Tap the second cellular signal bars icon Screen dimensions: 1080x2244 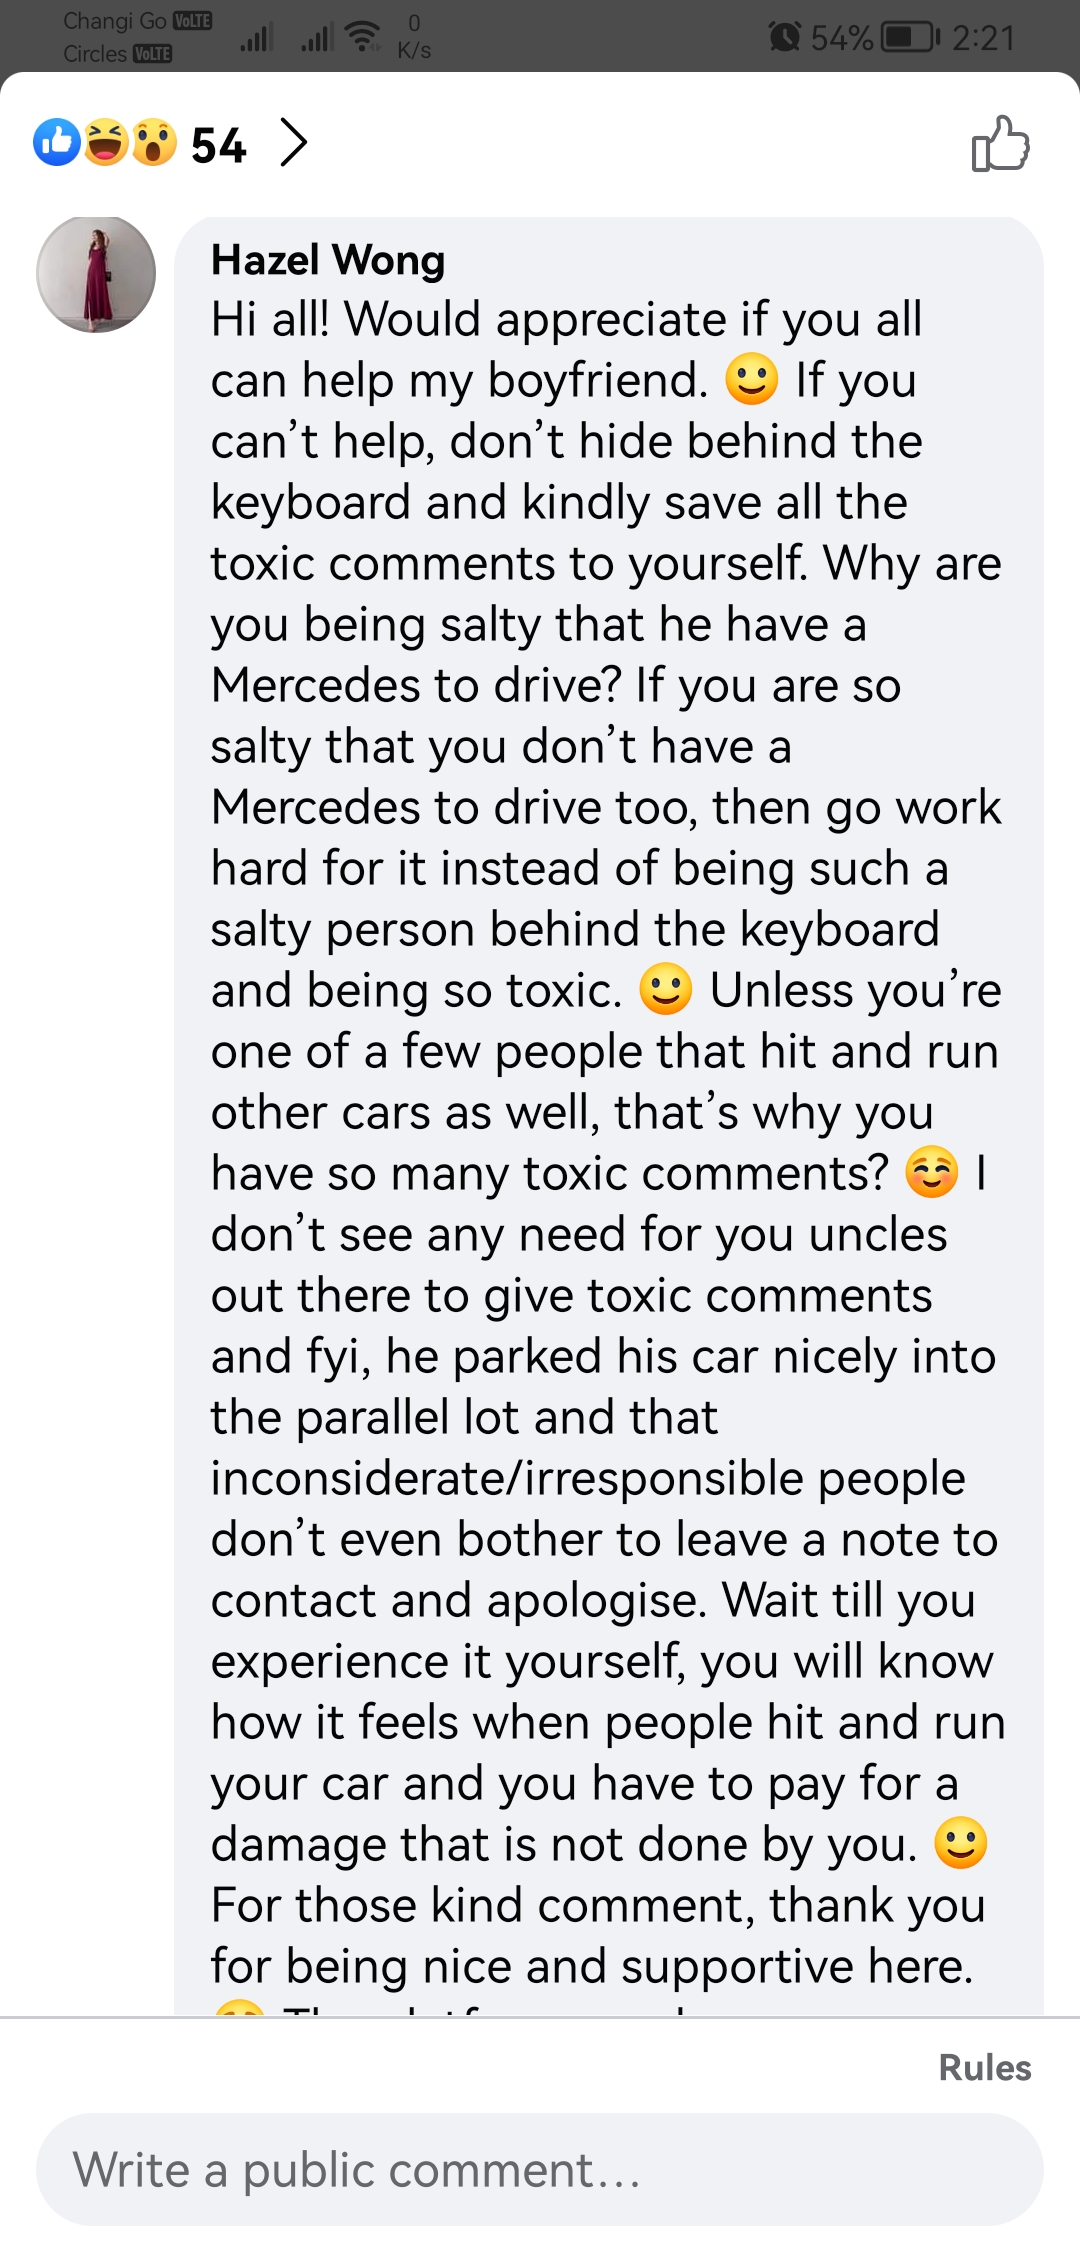[317, 38]
